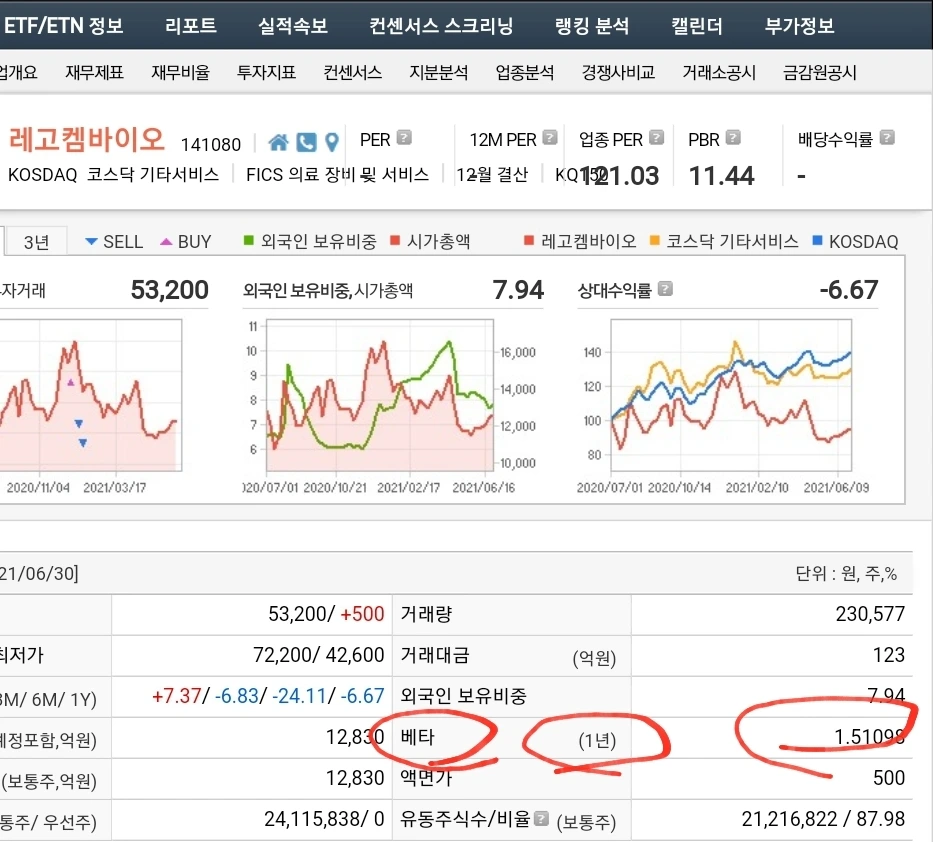
Task: Click the map pin location icon
Action: pyautogui.click(x=332, y=142)
